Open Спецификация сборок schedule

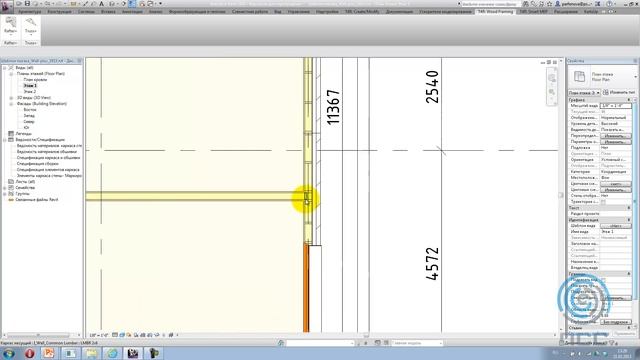pyautogui.click(x=38, y=164)
